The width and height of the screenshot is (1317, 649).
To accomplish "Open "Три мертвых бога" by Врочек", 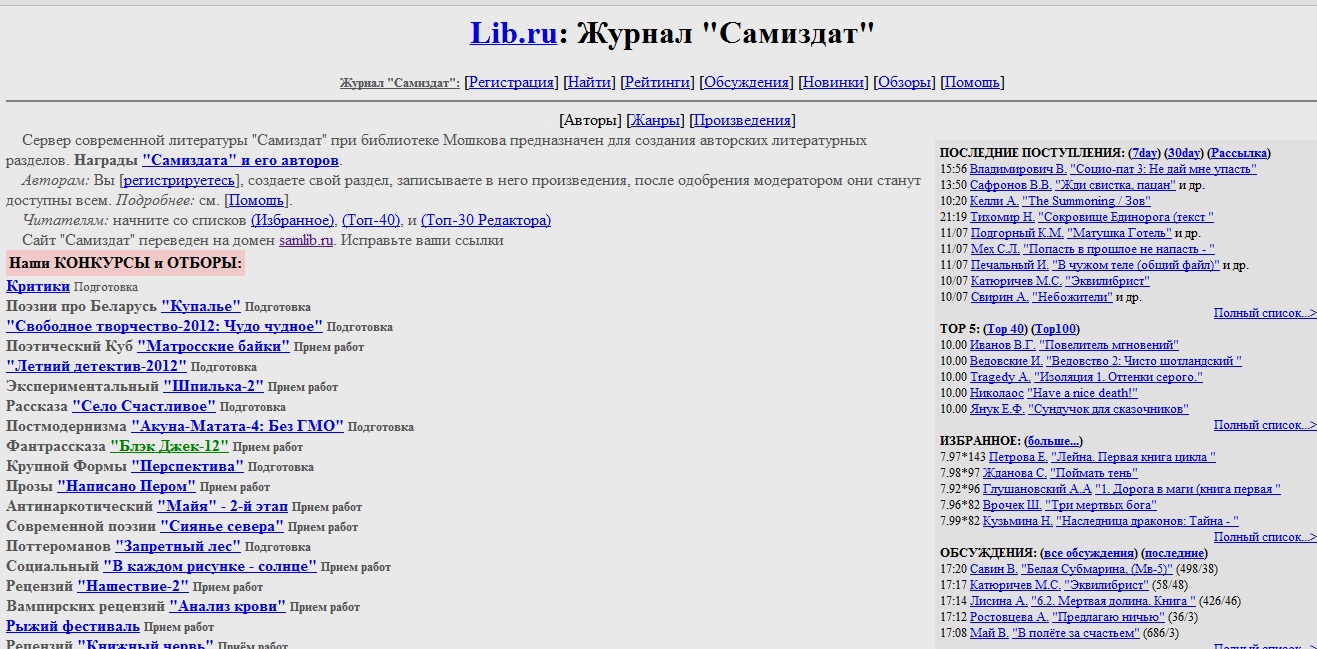I will click(x=1101, y=505).
